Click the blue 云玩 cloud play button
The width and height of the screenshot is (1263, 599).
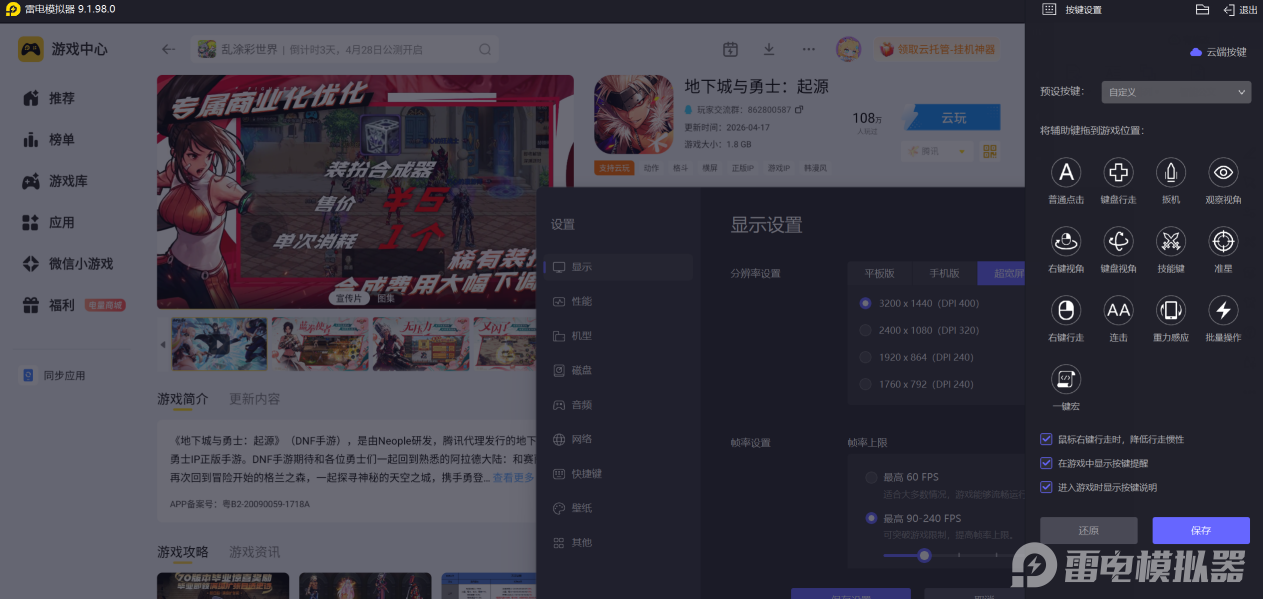tap(953, 118)
